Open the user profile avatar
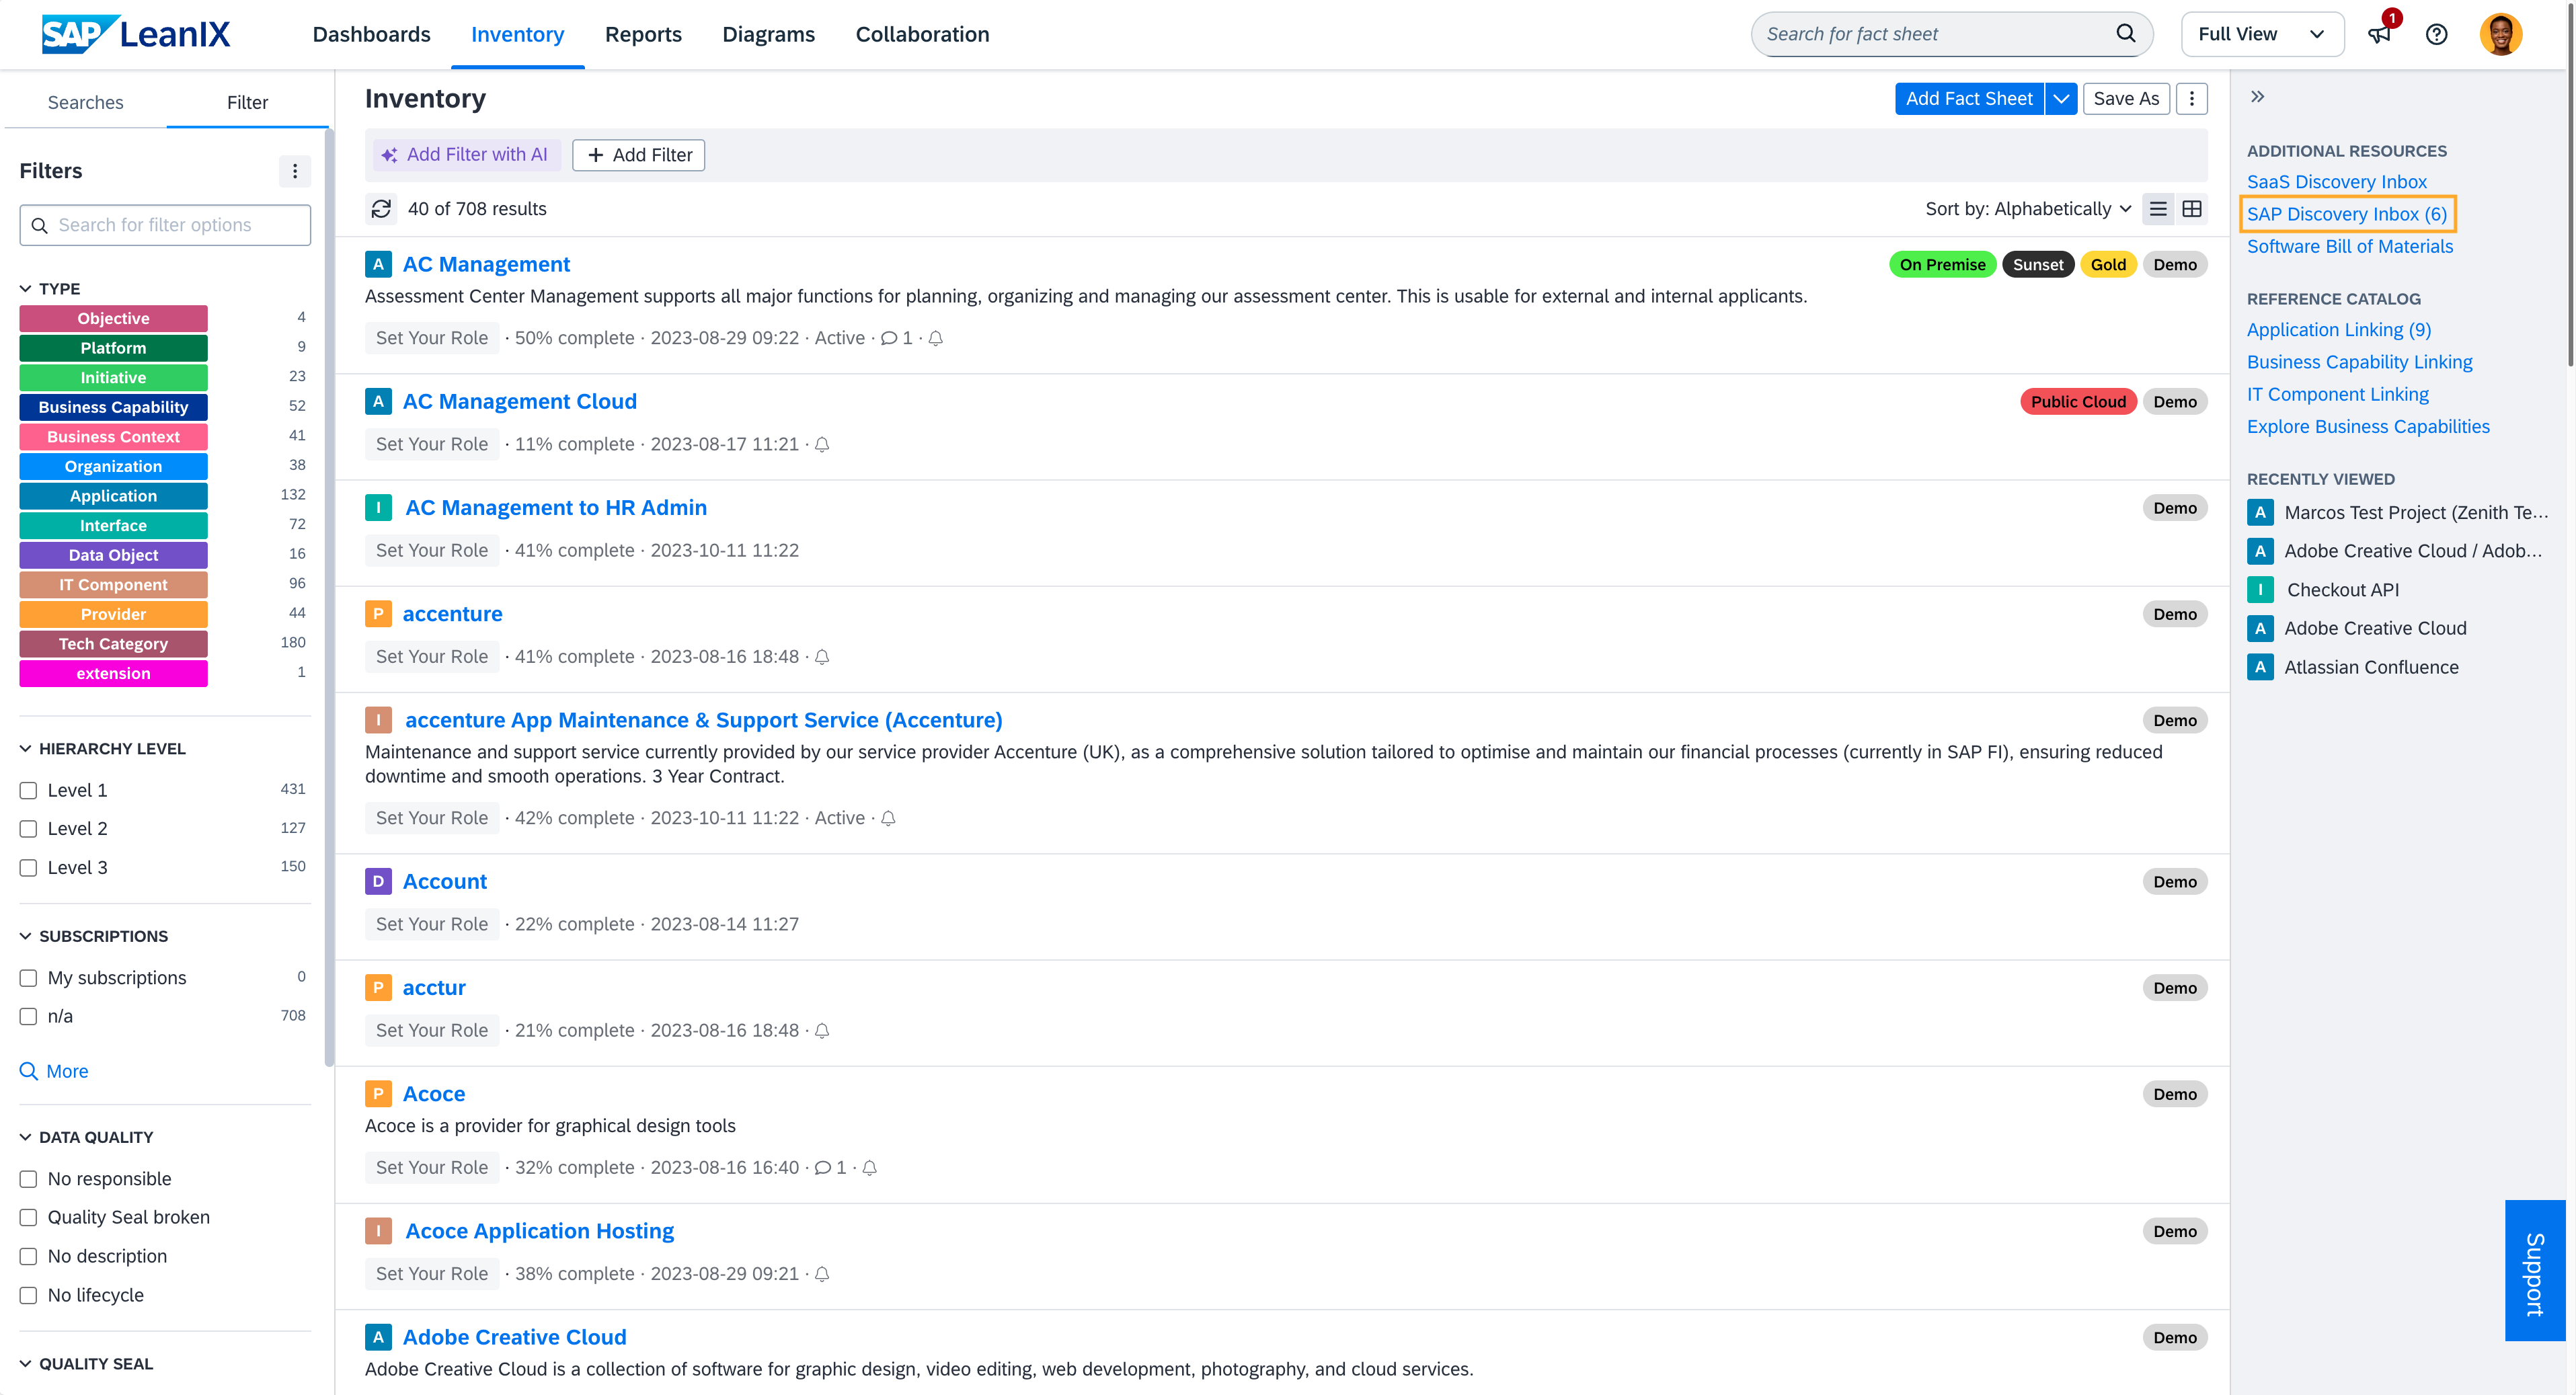This screenshot has width=2576, height=1395. pyautogui.click(x=2500, y=34)
